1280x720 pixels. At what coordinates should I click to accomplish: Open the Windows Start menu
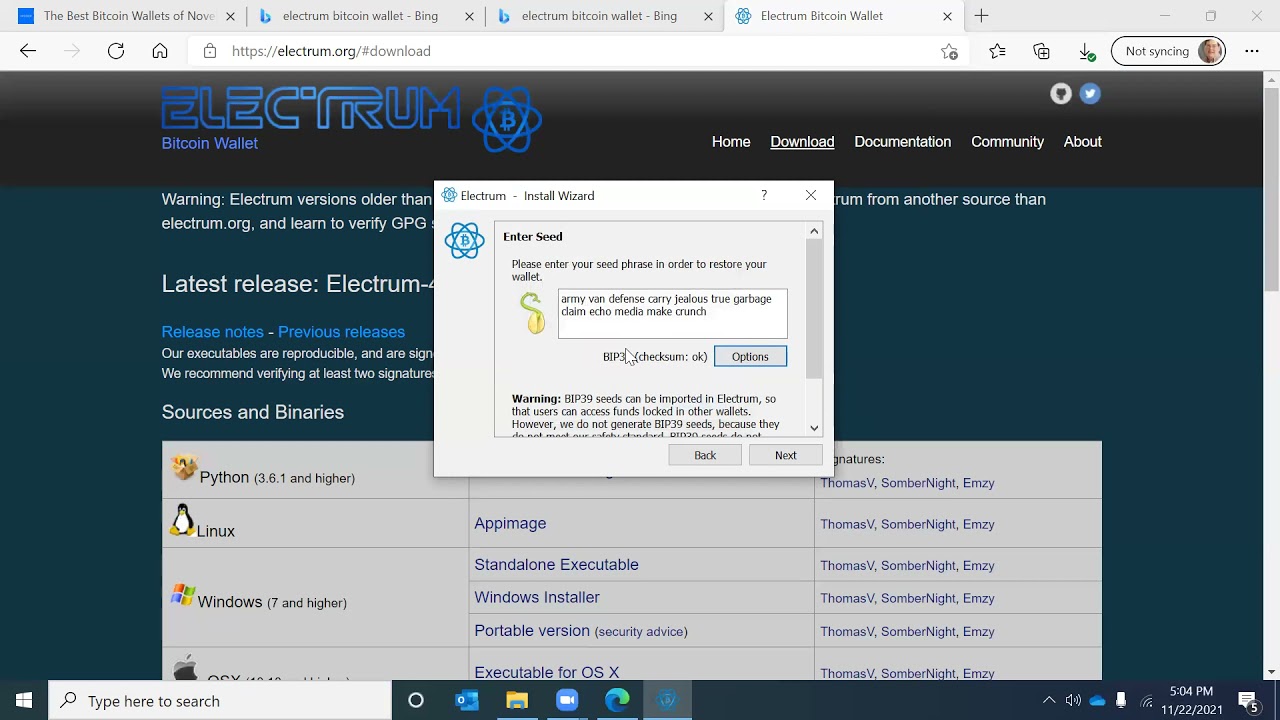click(x=24, y=701)
